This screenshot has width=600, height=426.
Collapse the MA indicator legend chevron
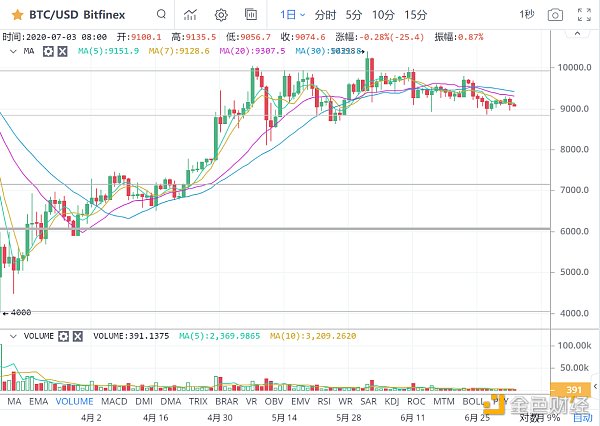point(13,51)
